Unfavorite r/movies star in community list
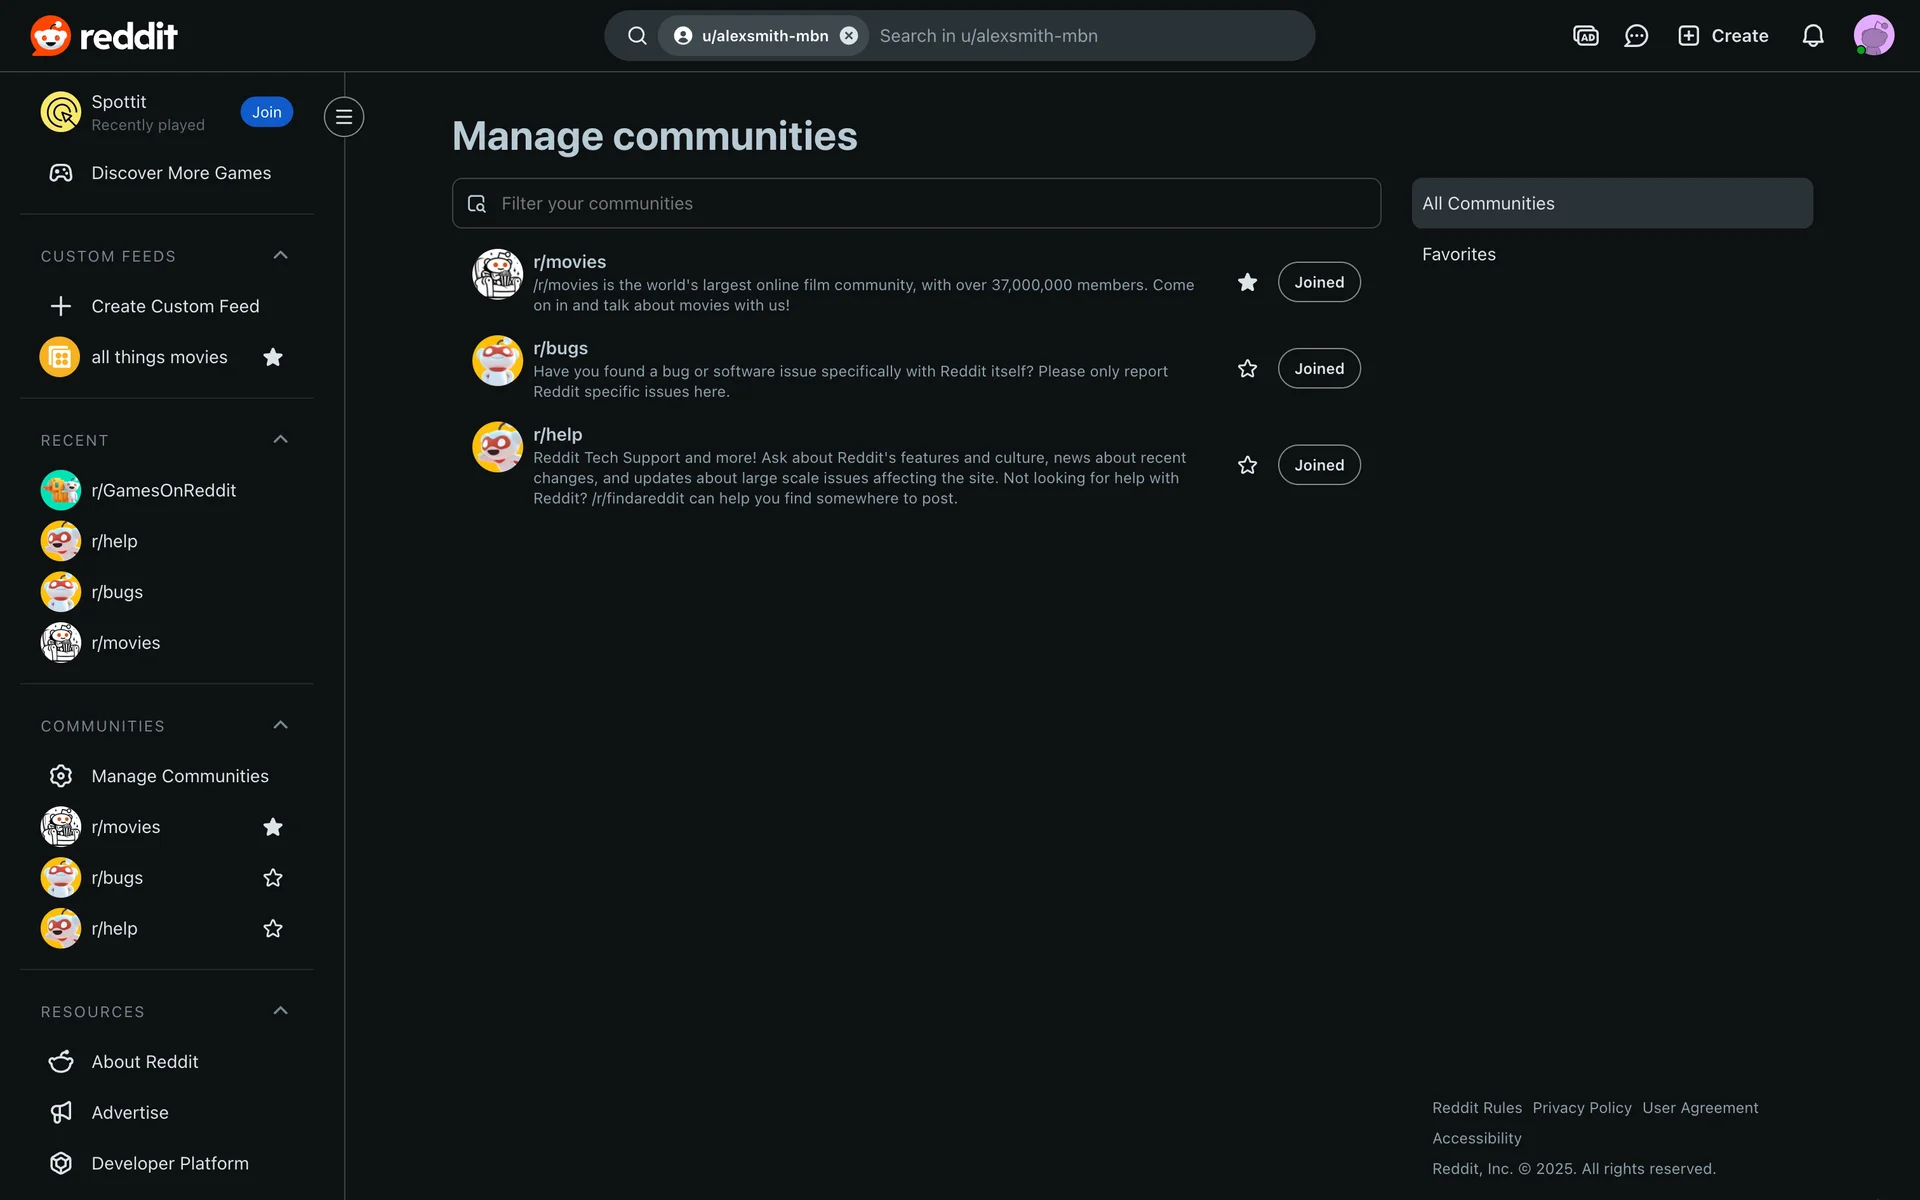Viewport: 1920px width, 1200px height. 1247,283
